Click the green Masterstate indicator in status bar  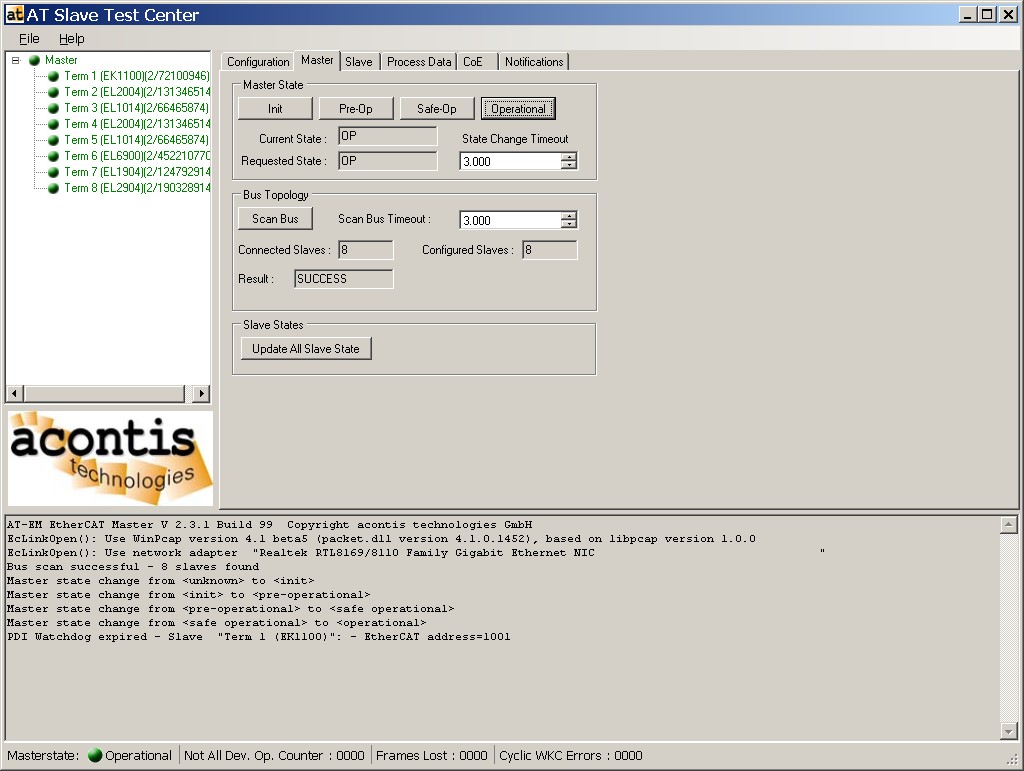95,756
